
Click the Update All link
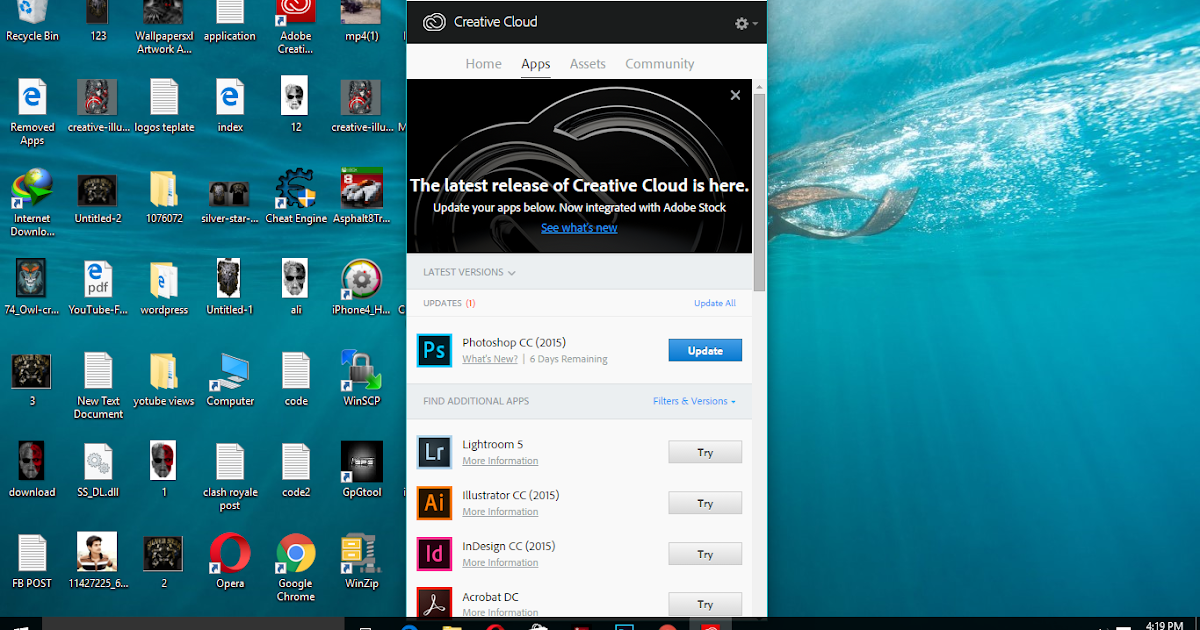click(715, 303)
